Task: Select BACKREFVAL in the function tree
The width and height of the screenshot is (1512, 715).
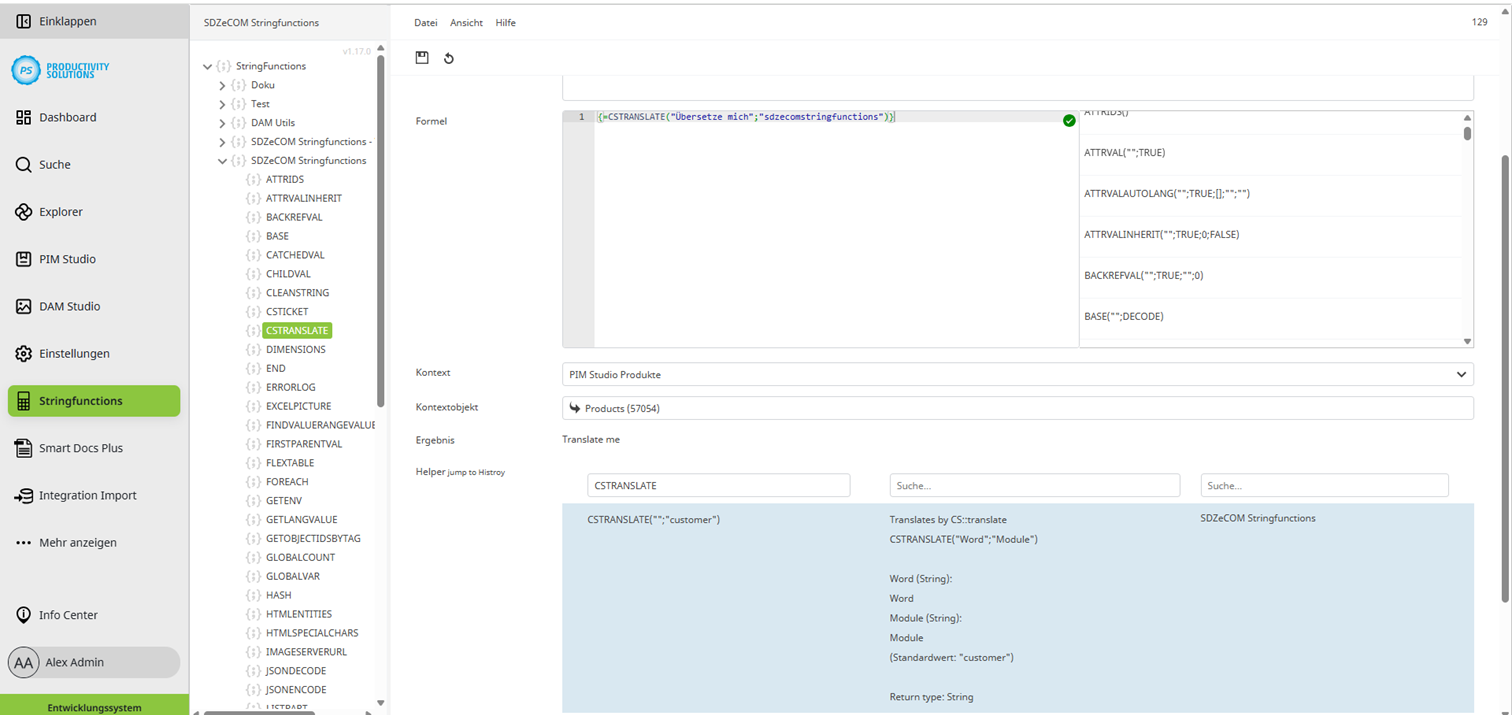Action: pos(294,217)
